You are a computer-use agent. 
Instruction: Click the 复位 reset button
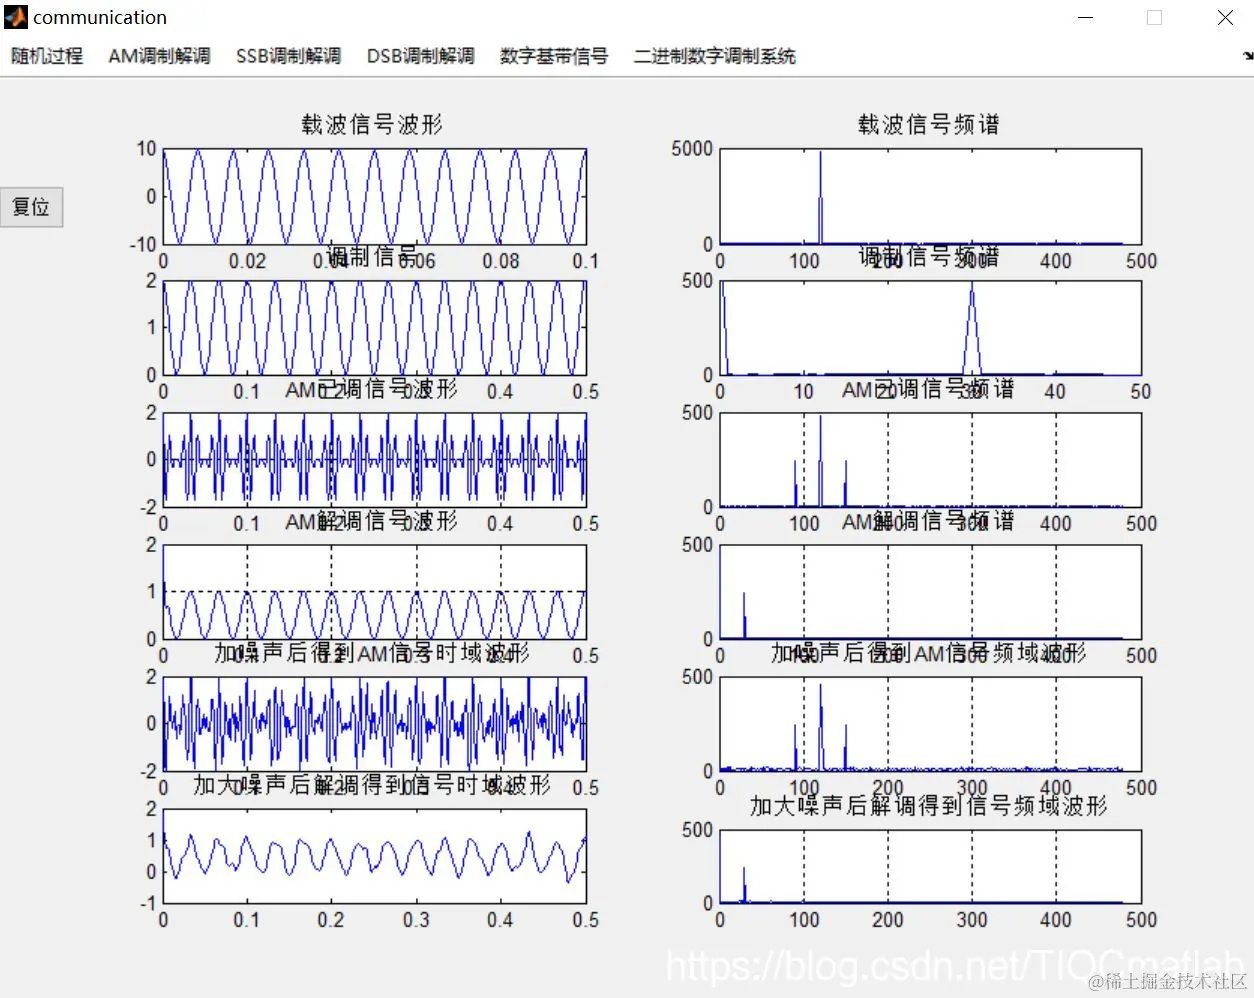pyautogui.click(x=31, y=207)
